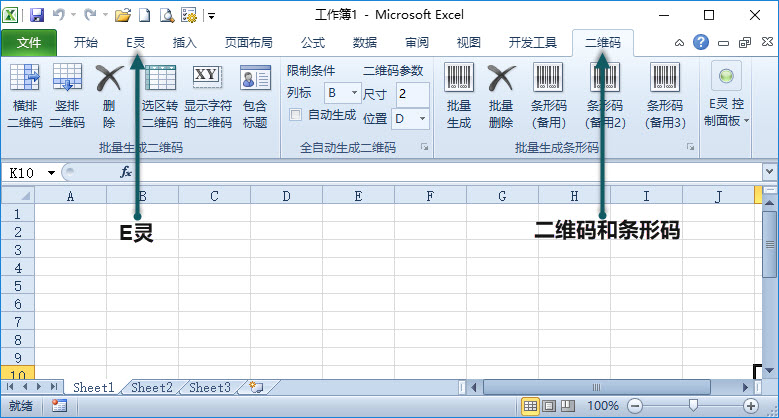Switch to Normal view icon
This screenshot has height=418, width=779.
tap(530, 406)
